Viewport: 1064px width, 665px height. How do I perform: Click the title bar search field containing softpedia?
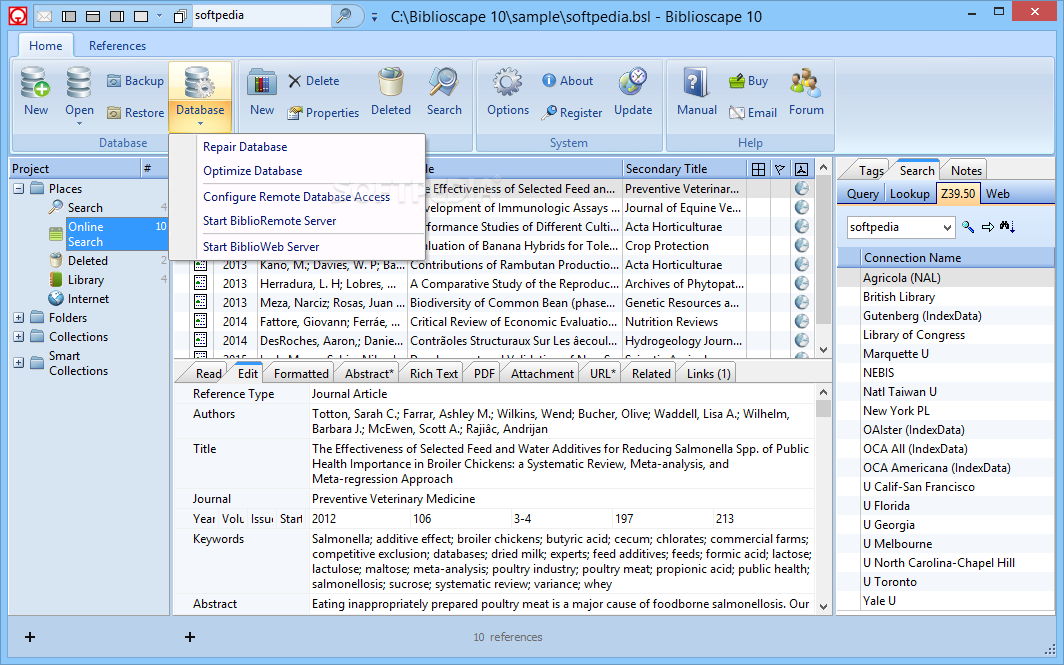(x=261, y=16)
